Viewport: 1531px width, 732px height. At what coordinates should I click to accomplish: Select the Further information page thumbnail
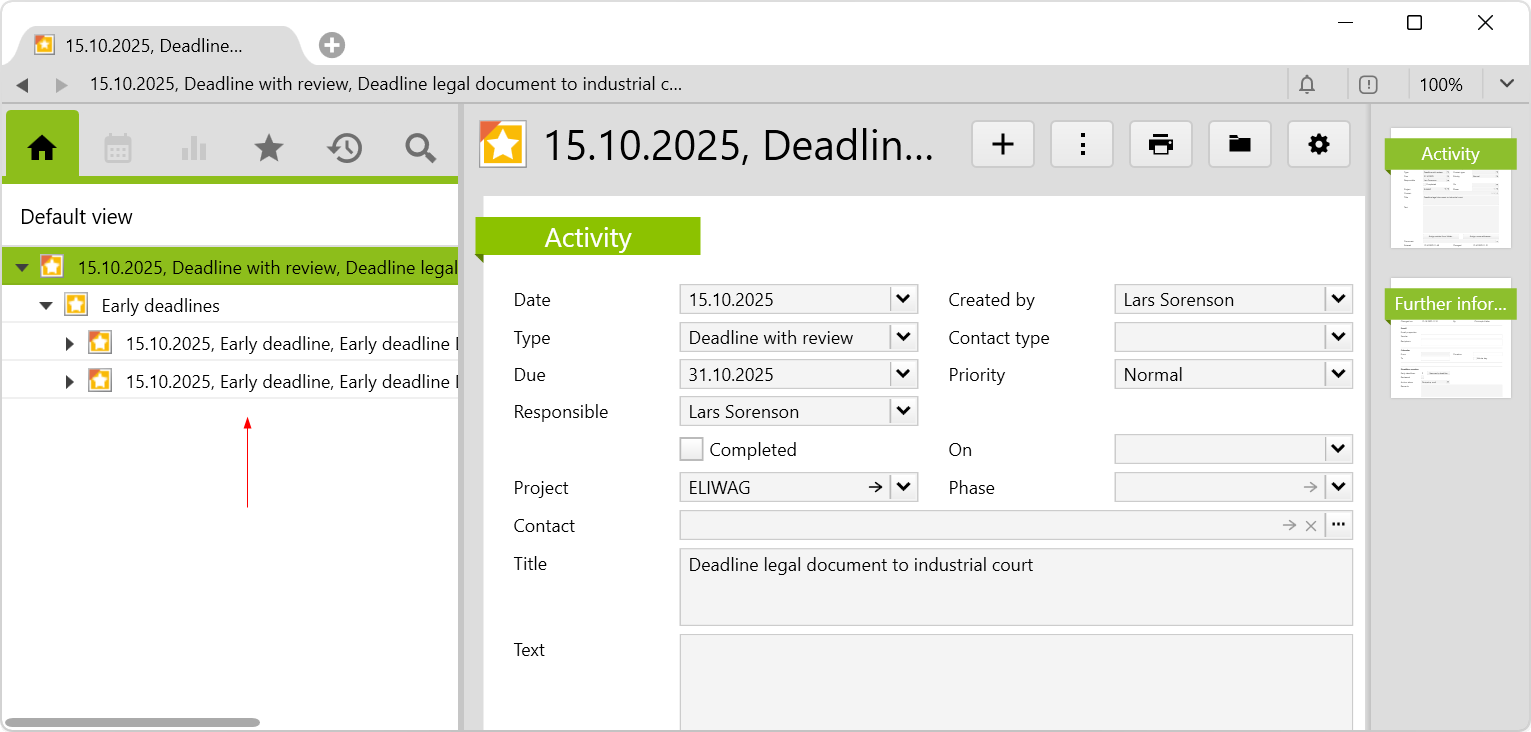1450,340
